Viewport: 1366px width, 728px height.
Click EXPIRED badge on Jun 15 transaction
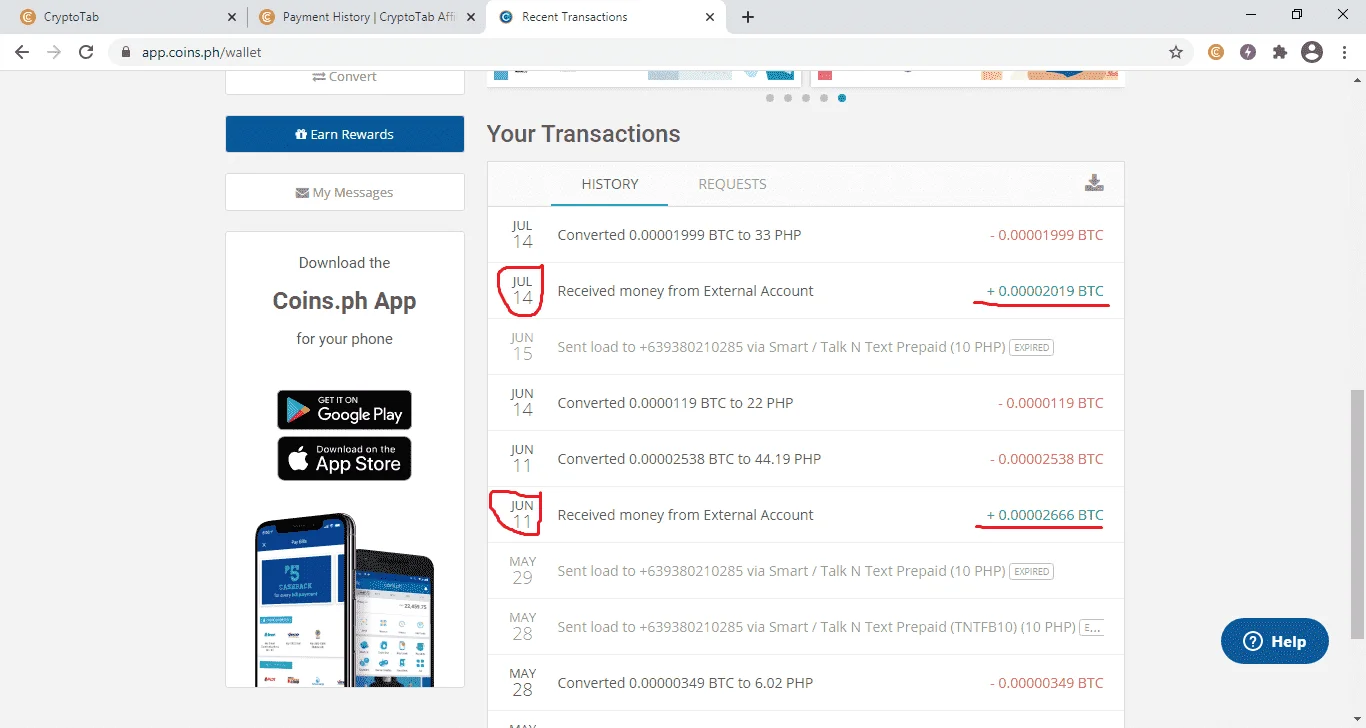tap(1031, 348)
